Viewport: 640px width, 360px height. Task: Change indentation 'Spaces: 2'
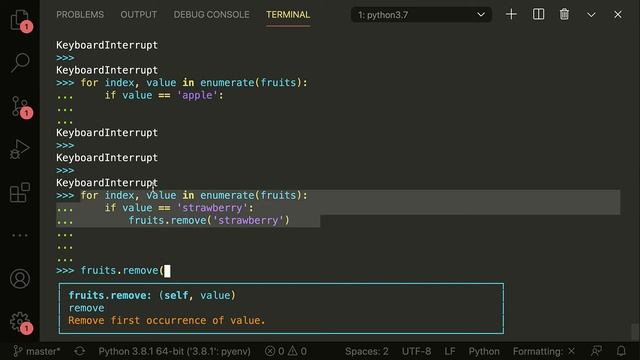coord(367,351)
